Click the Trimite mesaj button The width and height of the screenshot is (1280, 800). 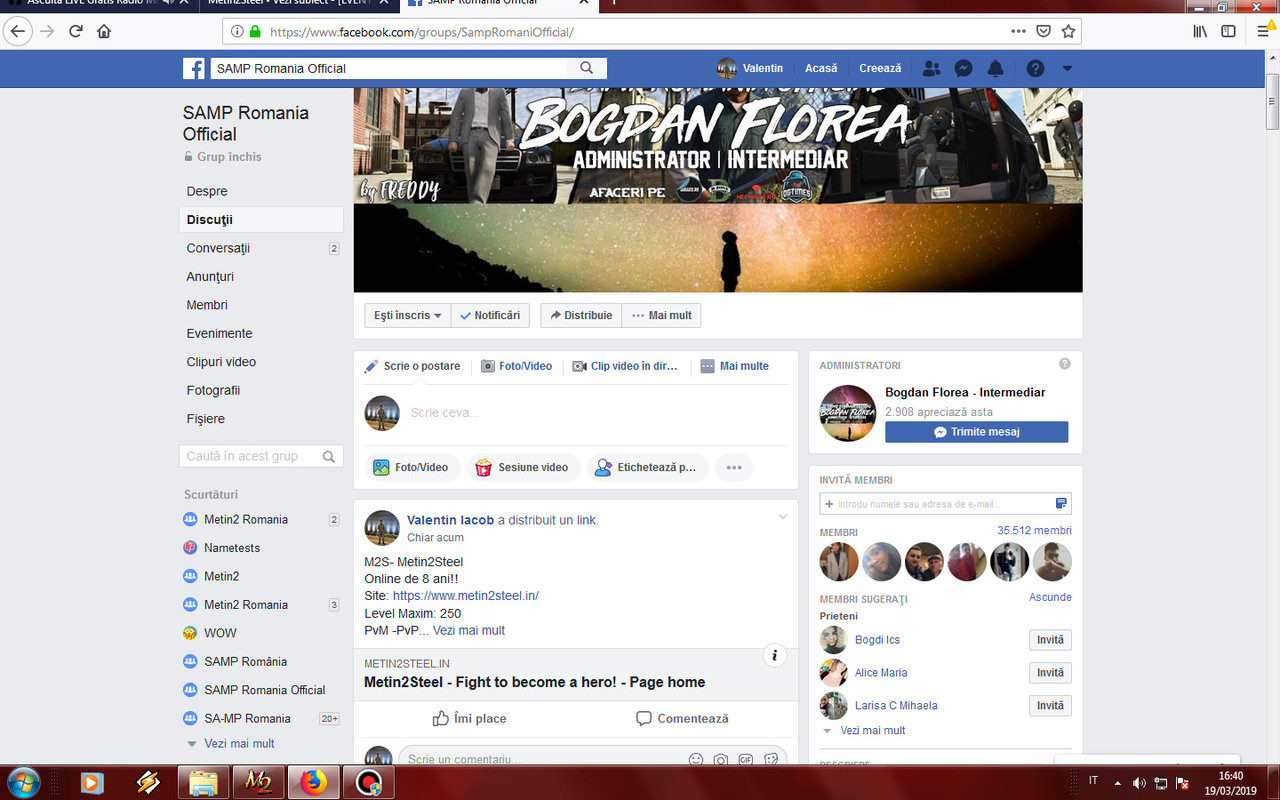(x=976, y=432)
